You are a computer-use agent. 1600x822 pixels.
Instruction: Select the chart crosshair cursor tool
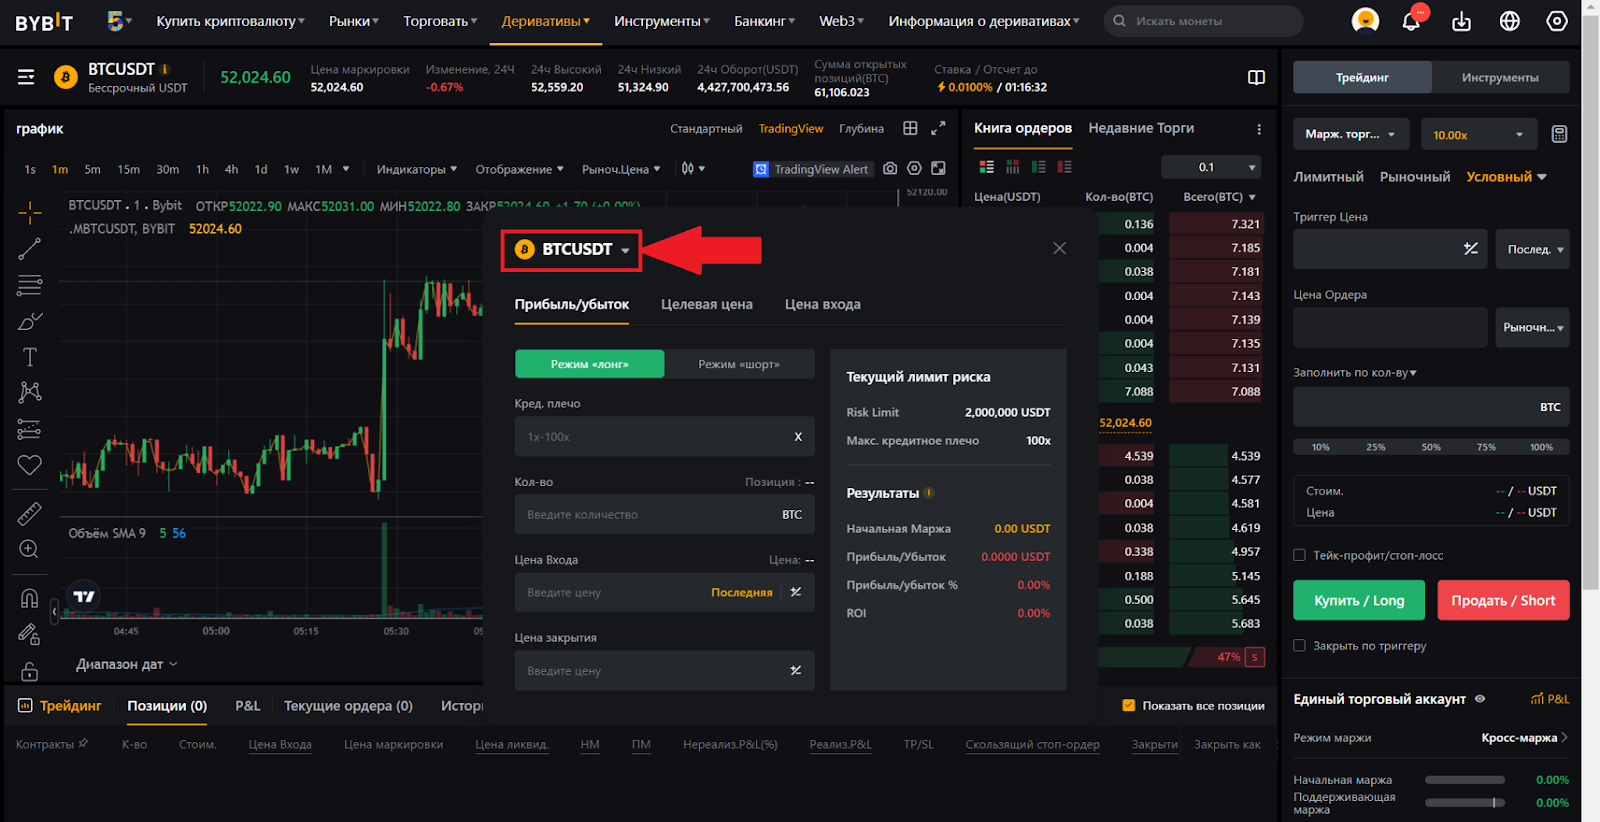point(30,212)
